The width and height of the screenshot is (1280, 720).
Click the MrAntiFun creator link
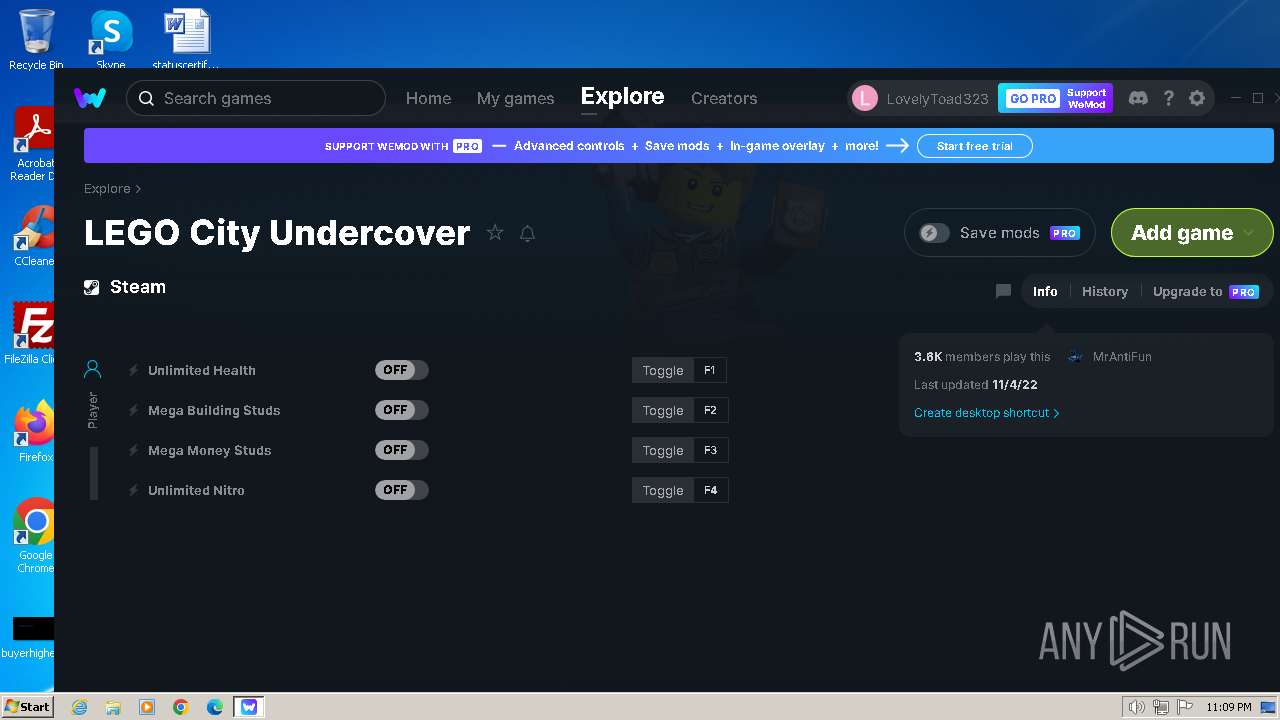click(1122, 356)
